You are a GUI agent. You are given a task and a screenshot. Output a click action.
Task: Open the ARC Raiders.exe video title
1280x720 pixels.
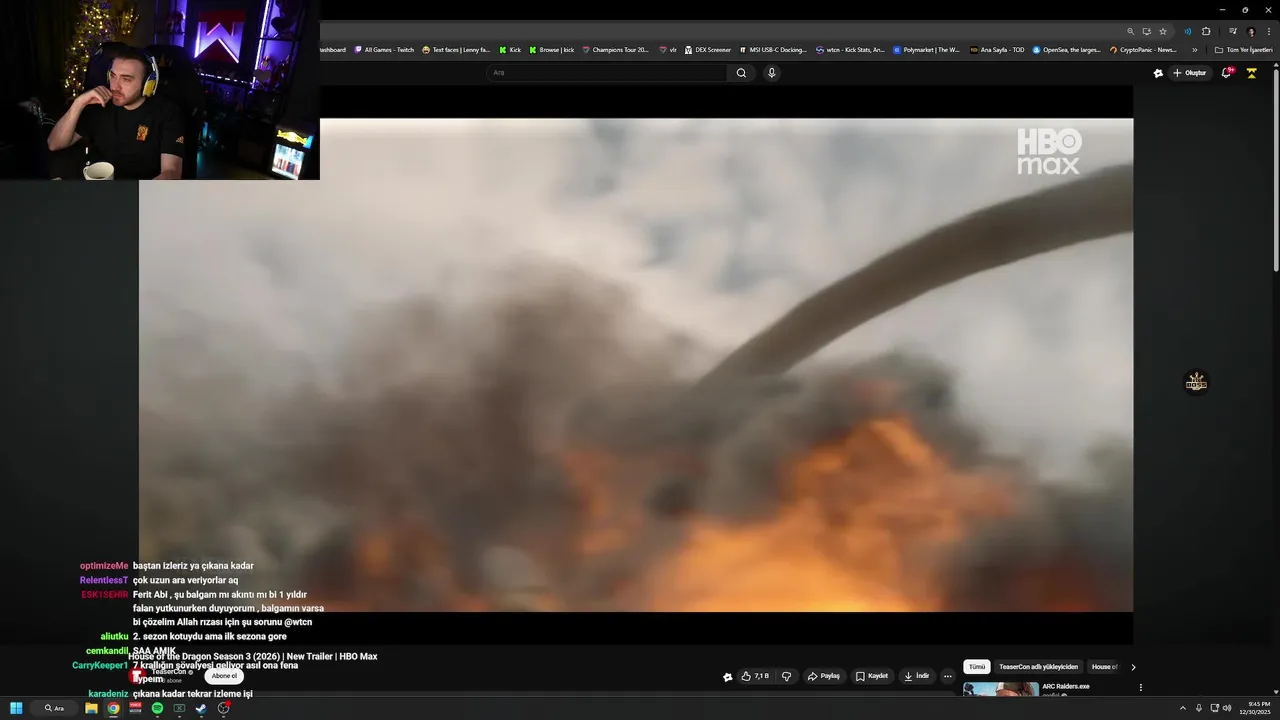click(x=1065, y=686)
